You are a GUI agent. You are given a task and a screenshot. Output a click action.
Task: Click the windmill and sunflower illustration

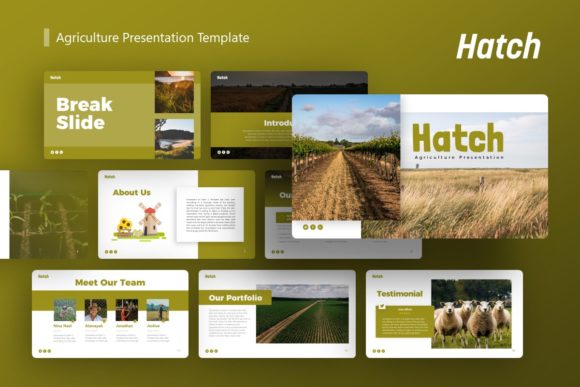click(139, 221)
